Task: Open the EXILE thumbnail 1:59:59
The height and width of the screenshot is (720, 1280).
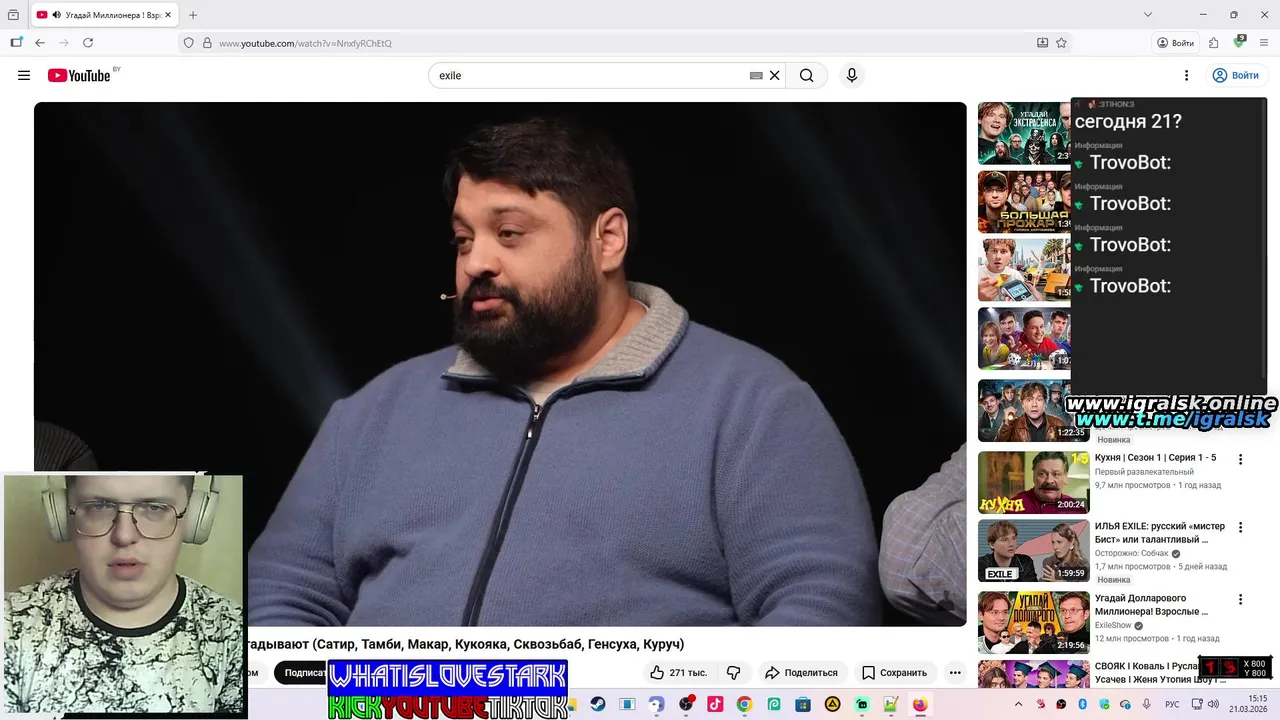Action: pyautogui.click(x=1033, y=550)
